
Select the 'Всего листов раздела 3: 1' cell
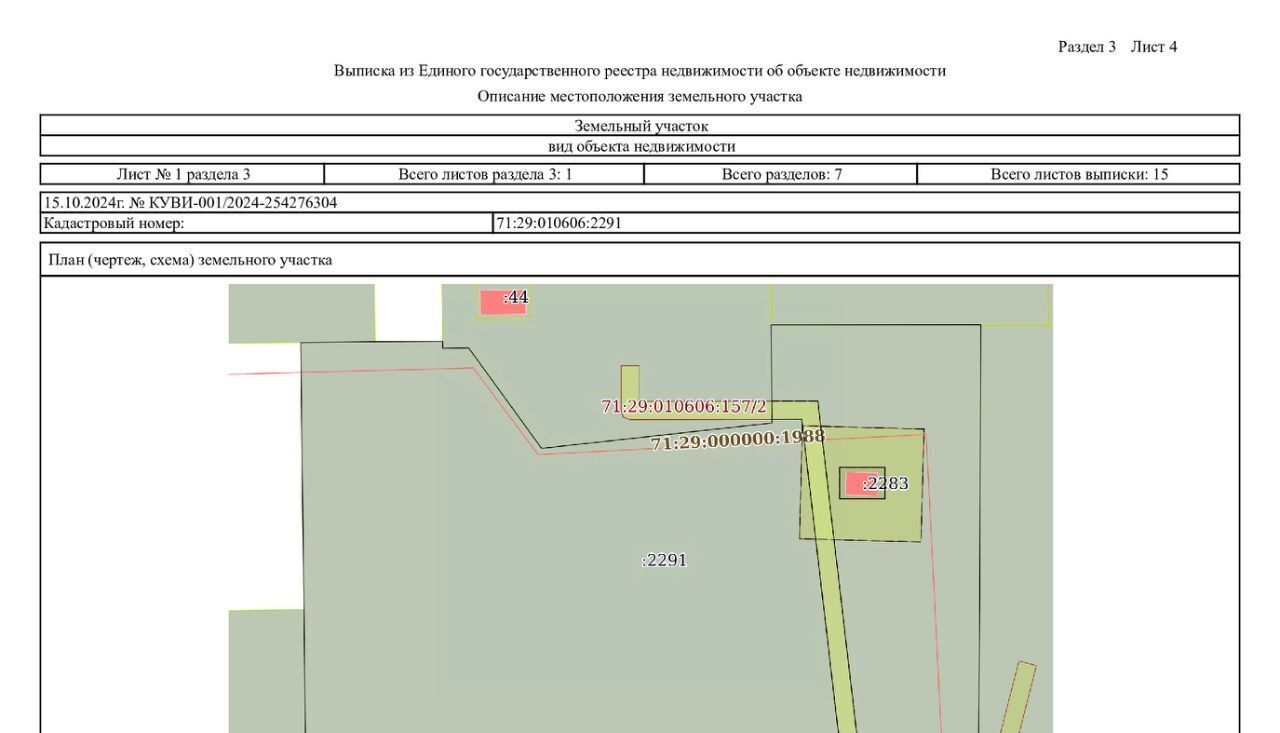click(485, 174)
